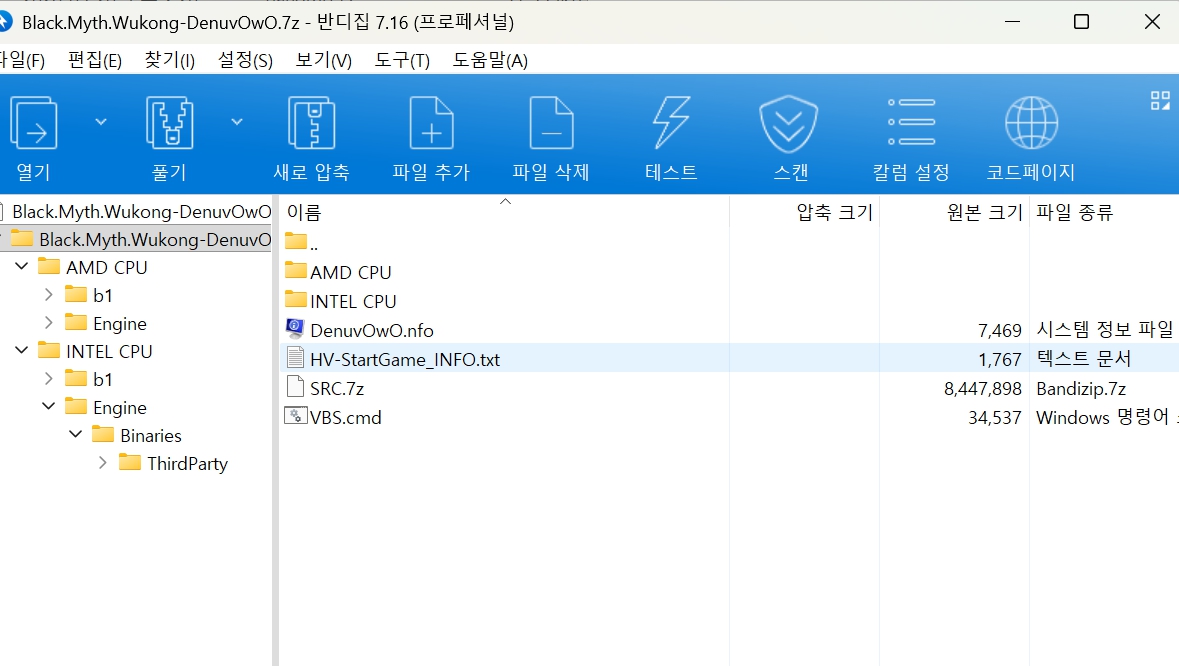Expand the ThirdParty folder in tree

point(103,463)
